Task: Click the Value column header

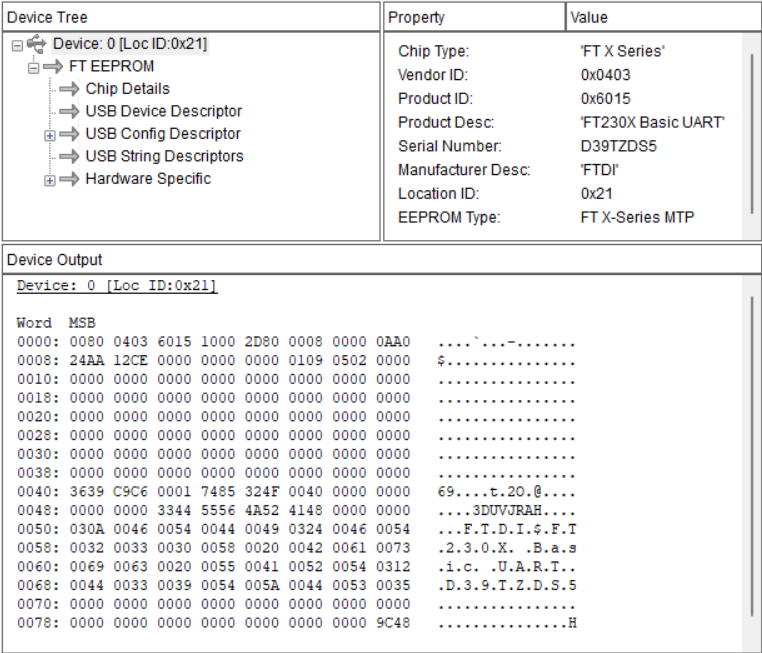Action: pyautogui.click(x=662, y=17)
